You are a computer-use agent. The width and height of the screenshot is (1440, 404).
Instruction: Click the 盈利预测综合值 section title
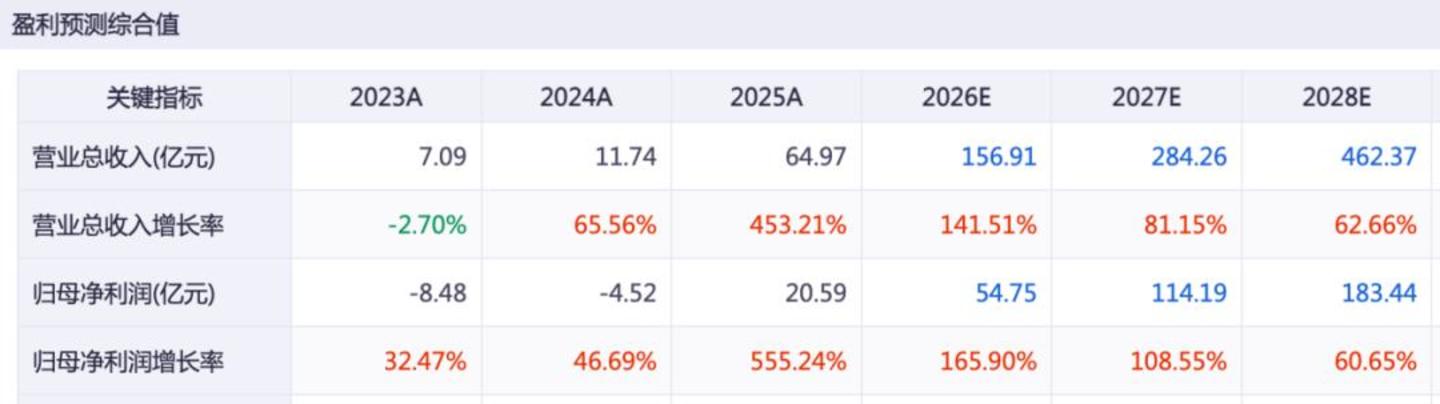95,26
